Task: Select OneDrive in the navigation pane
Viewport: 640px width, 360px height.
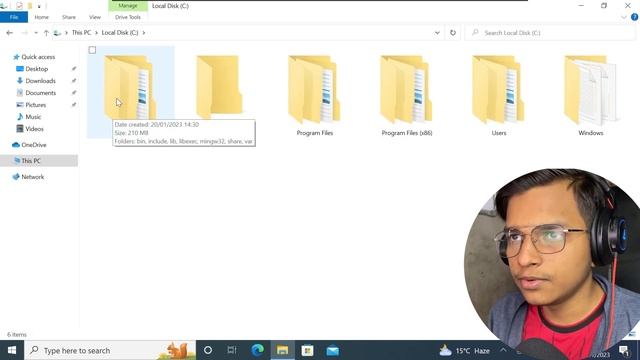Action: tap(33, 145)
